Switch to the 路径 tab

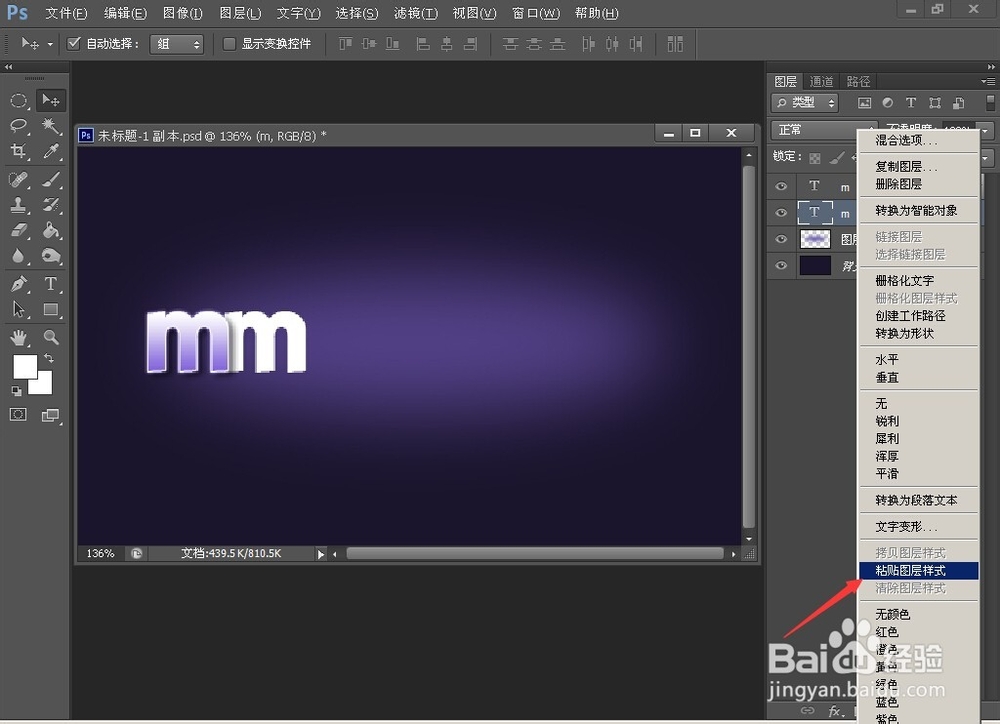click(858, 82)
